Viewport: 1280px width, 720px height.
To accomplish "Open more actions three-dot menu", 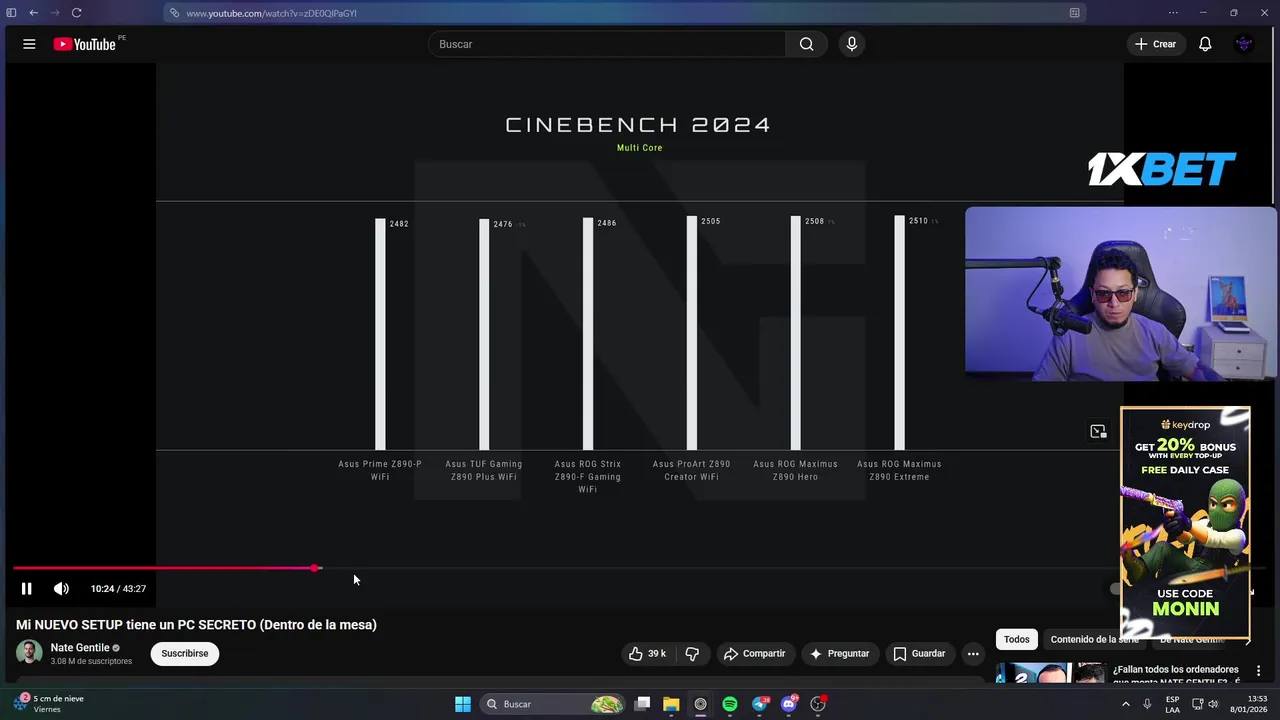I will (973, 654).
